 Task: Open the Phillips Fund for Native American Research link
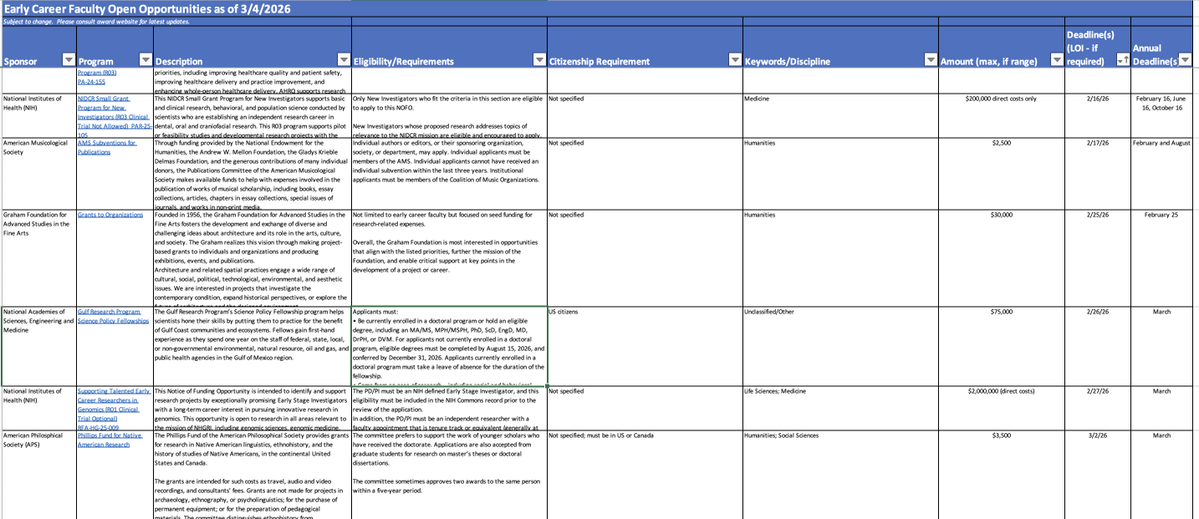(x=109, y=440)
